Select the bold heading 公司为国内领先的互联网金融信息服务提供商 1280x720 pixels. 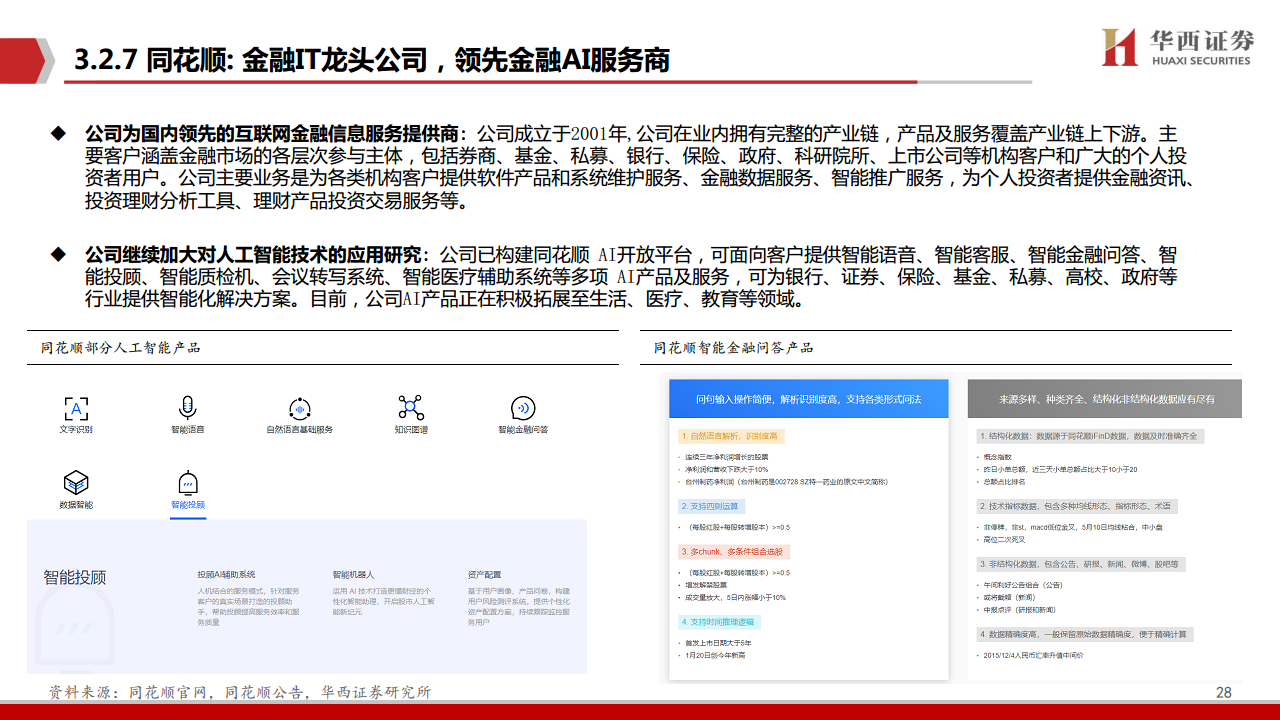[271, 133]
